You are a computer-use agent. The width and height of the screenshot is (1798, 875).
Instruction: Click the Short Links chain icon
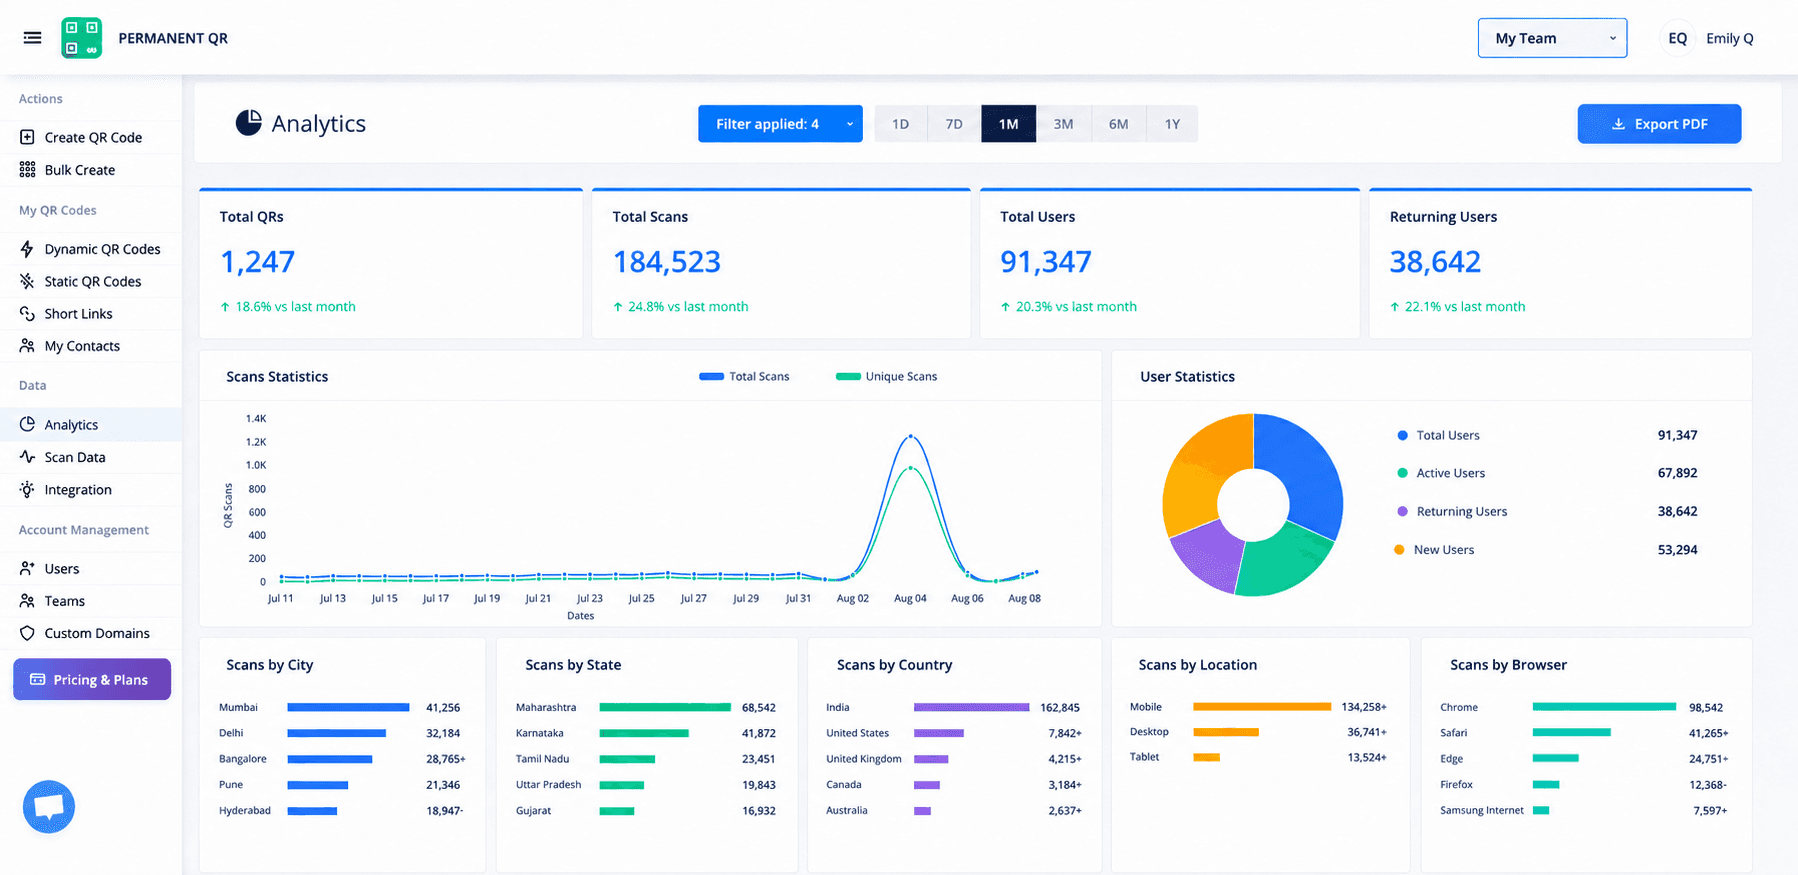(x=27, y=313)
